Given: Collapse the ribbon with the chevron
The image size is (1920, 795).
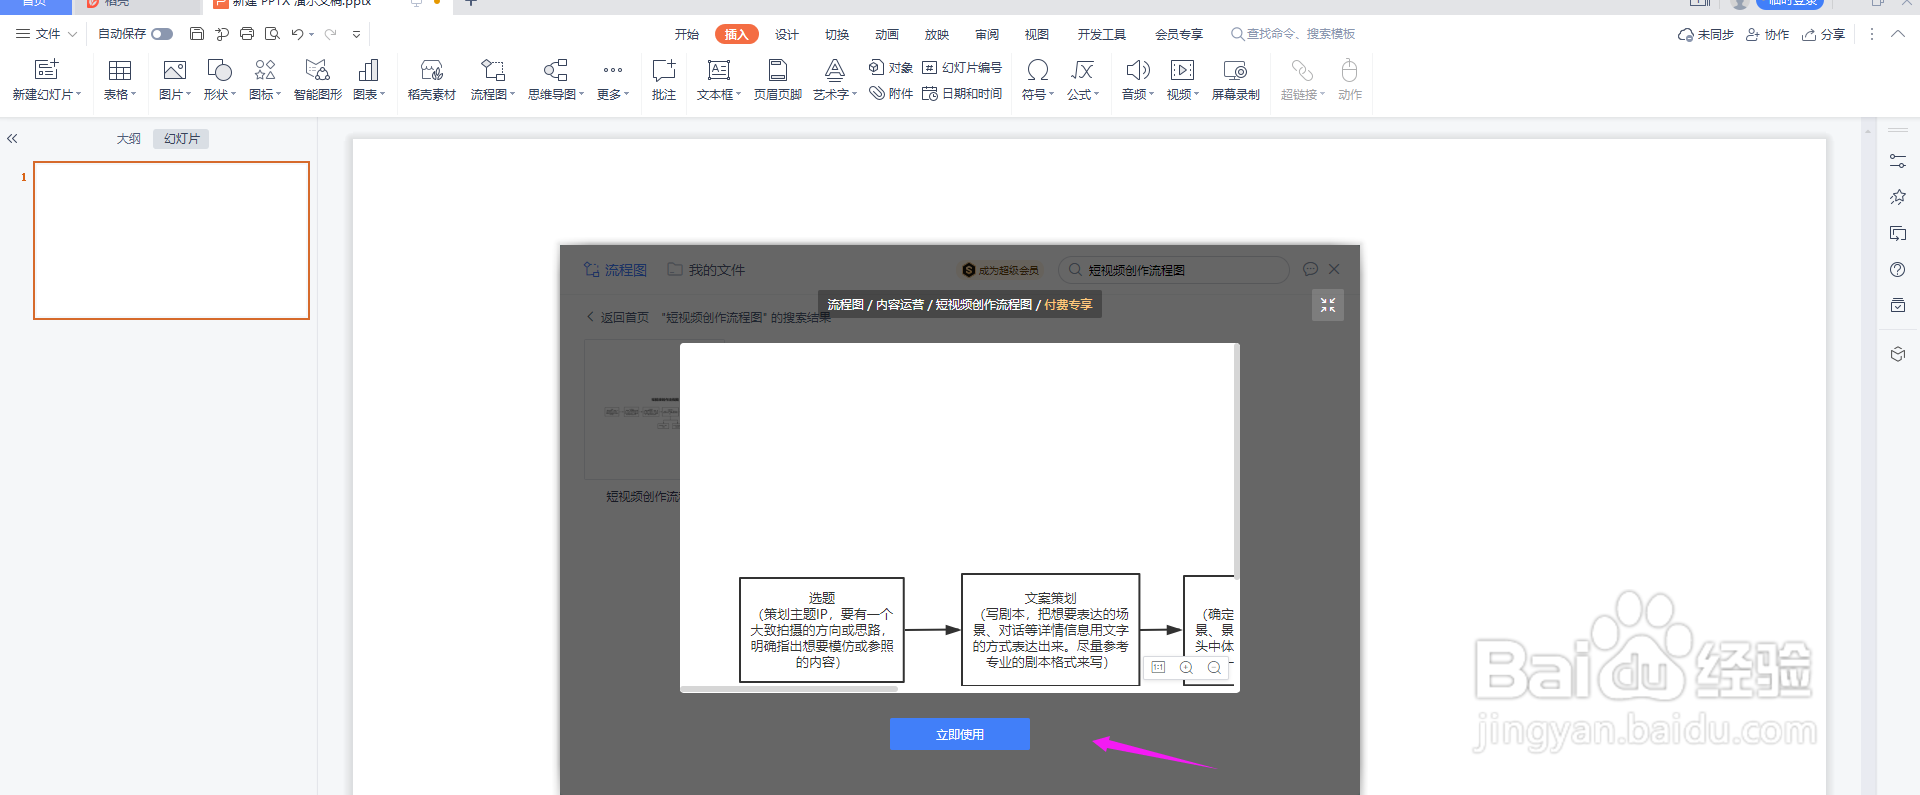Looking at the screenshot, I should click(1898, 34).
